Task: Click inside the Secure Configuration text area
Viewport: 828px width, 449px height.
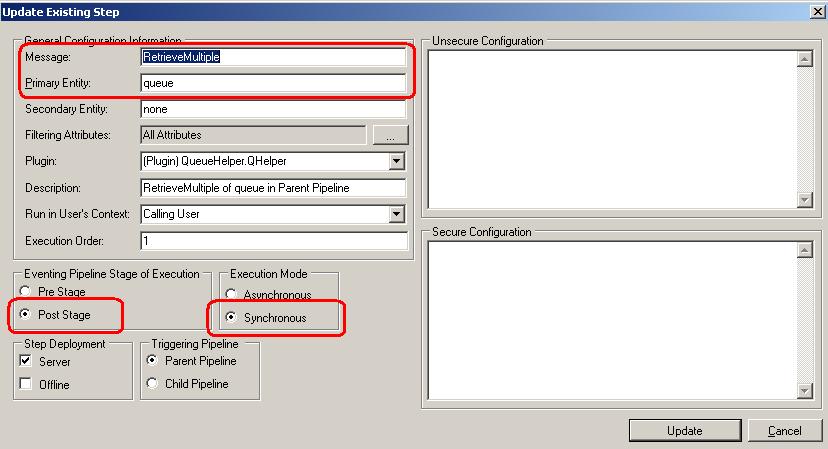Action: 613,320
